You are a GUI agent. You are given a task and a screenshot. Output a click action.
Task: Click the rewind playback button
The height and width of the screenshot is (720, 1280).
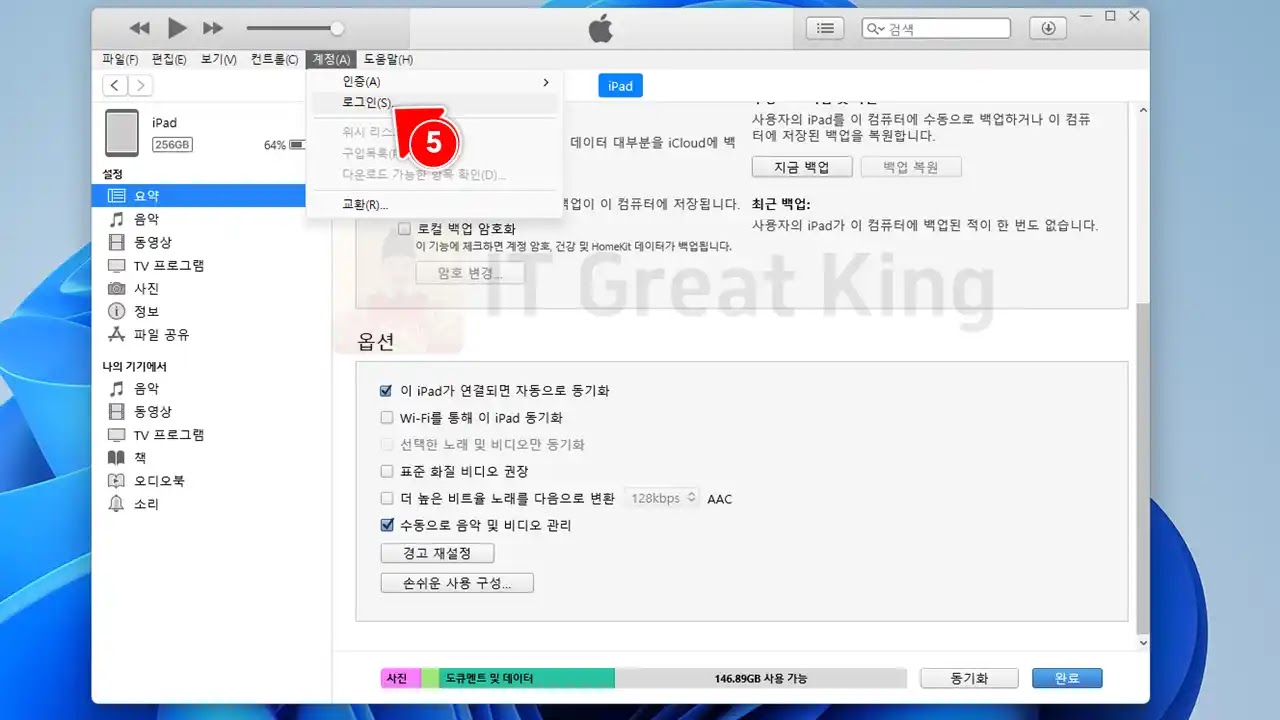140,28
